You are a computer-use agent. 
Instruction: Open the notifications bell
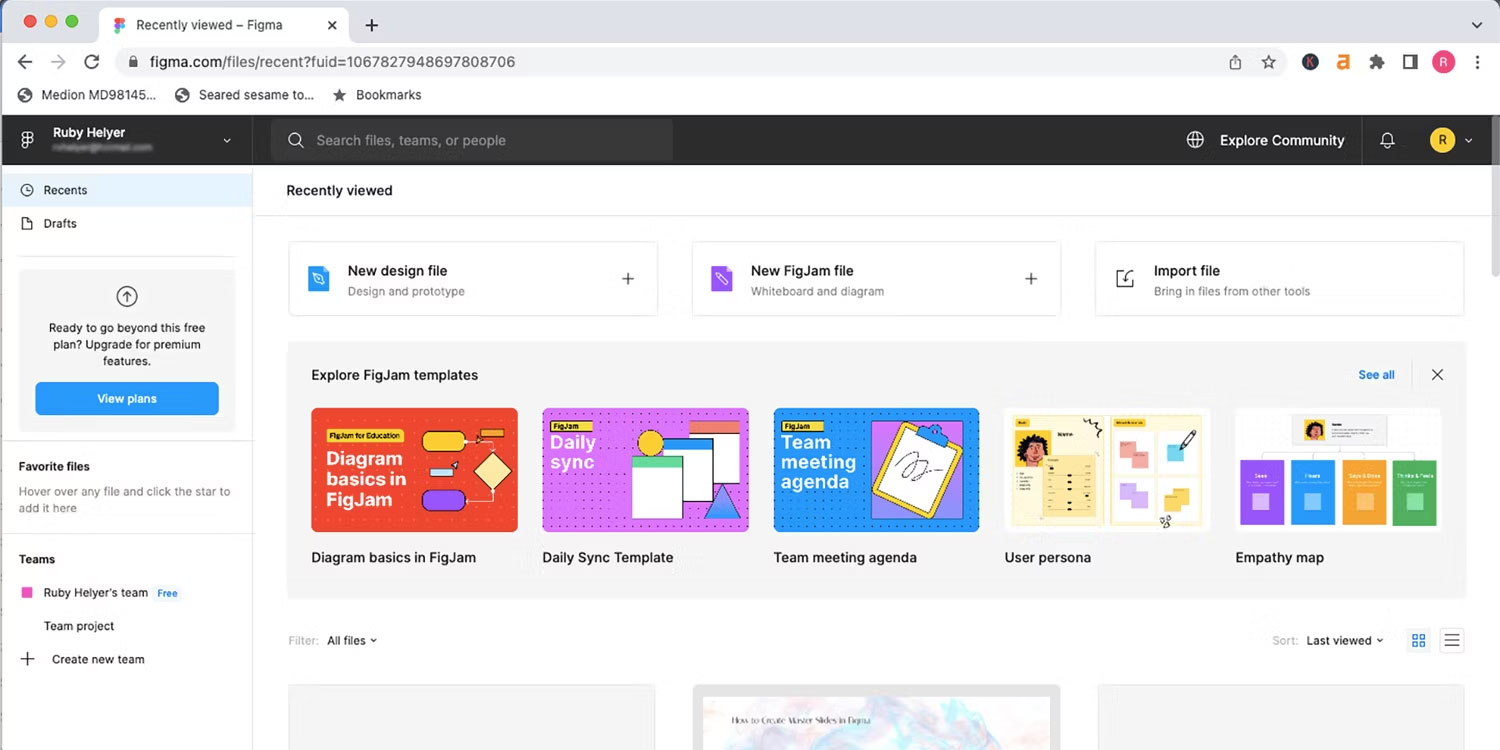pos(1387,141)
